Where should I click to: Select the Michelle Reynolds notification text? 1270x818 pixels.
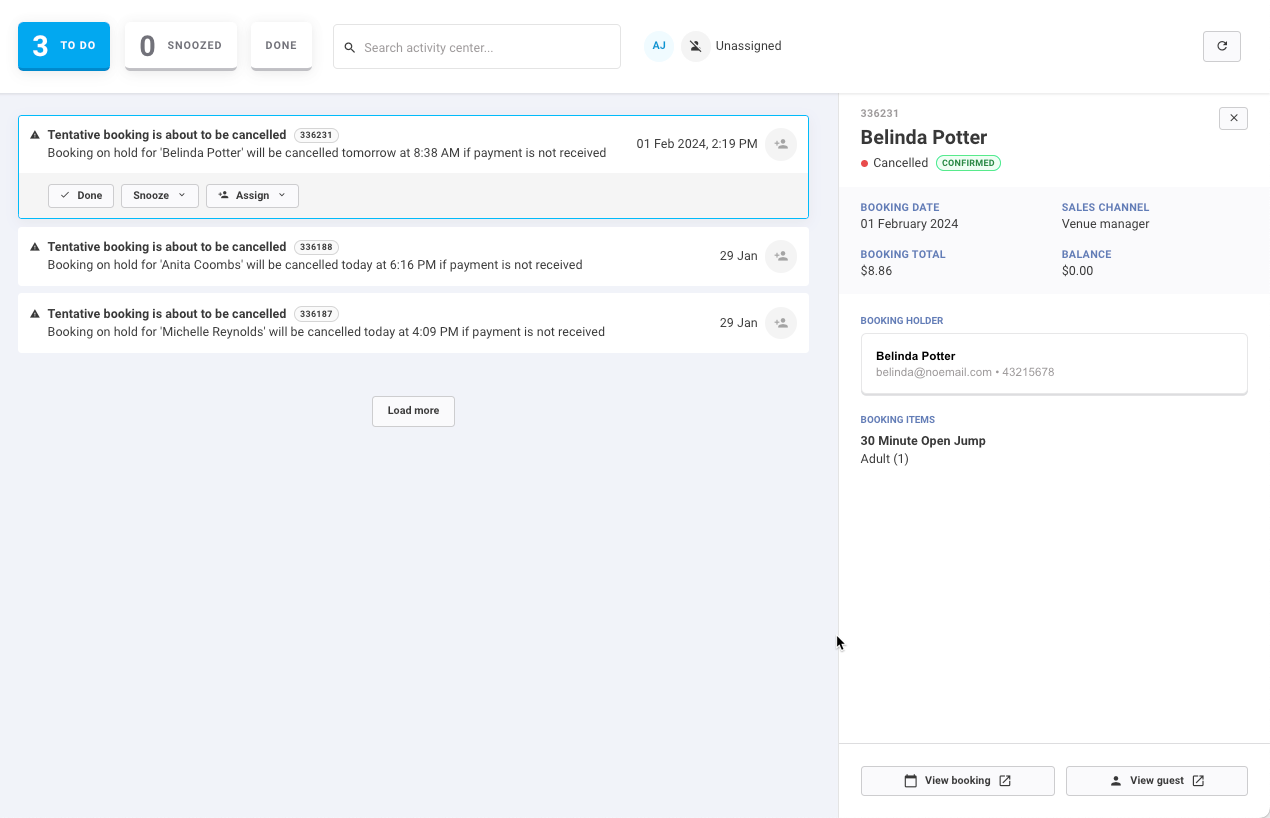click(x=326, y=332)
